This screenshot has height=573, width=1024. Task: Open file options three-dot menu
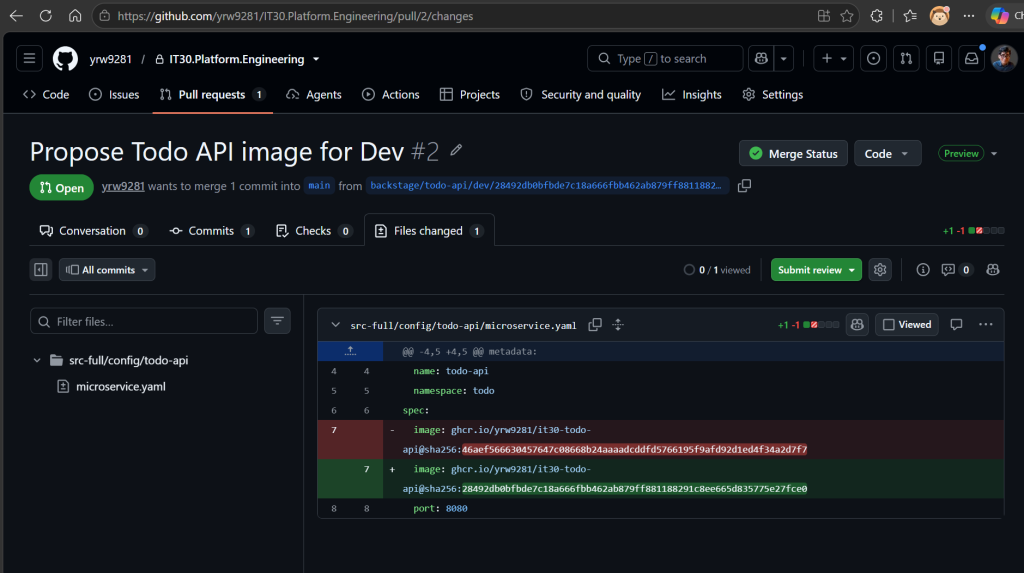pyautogui.click(x=985, y=325)
